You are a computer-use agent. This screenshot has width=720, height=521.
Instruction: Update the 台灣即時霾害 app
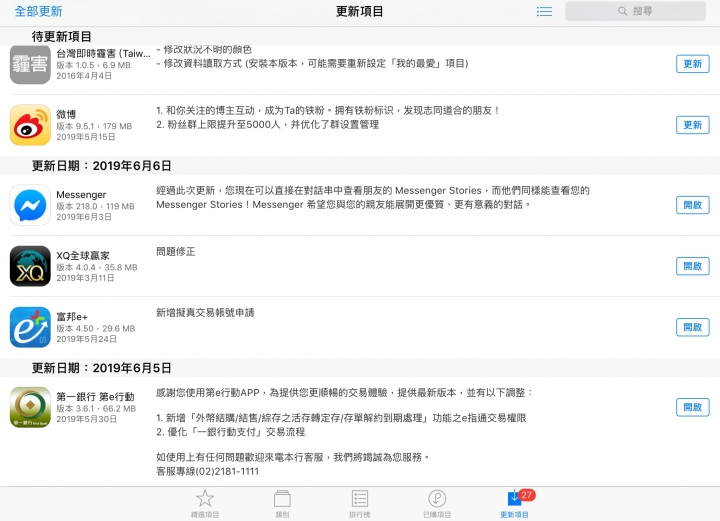tap(692, 64)
